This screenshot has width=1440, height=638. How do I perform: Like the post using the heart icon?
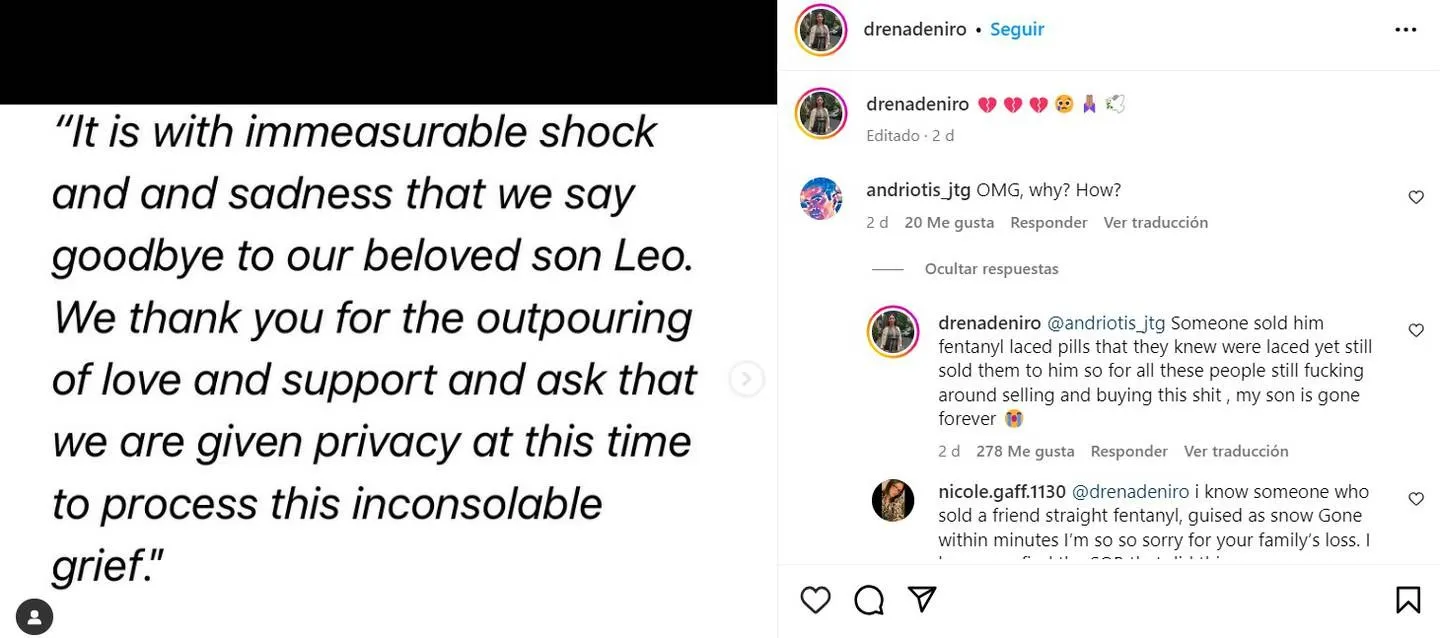[x=814, y=598]
